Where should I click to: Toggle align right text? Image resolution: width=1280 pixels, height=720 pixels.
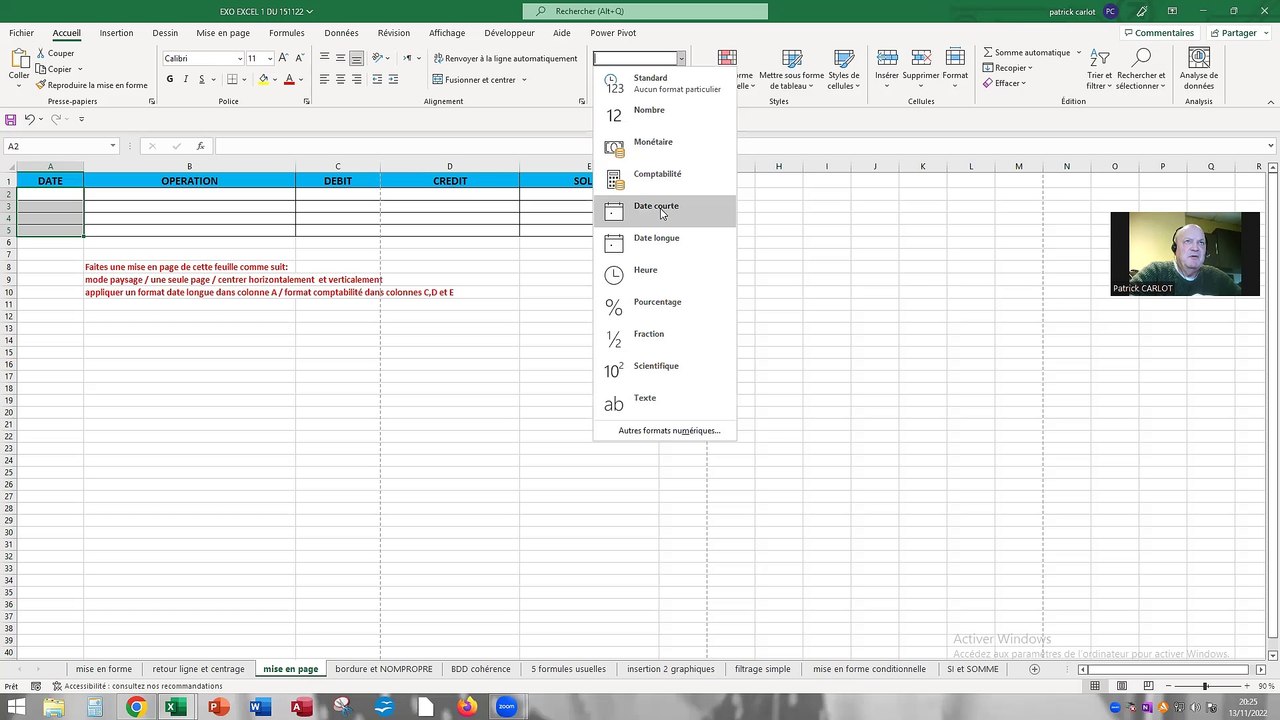(x=356, y=79)
